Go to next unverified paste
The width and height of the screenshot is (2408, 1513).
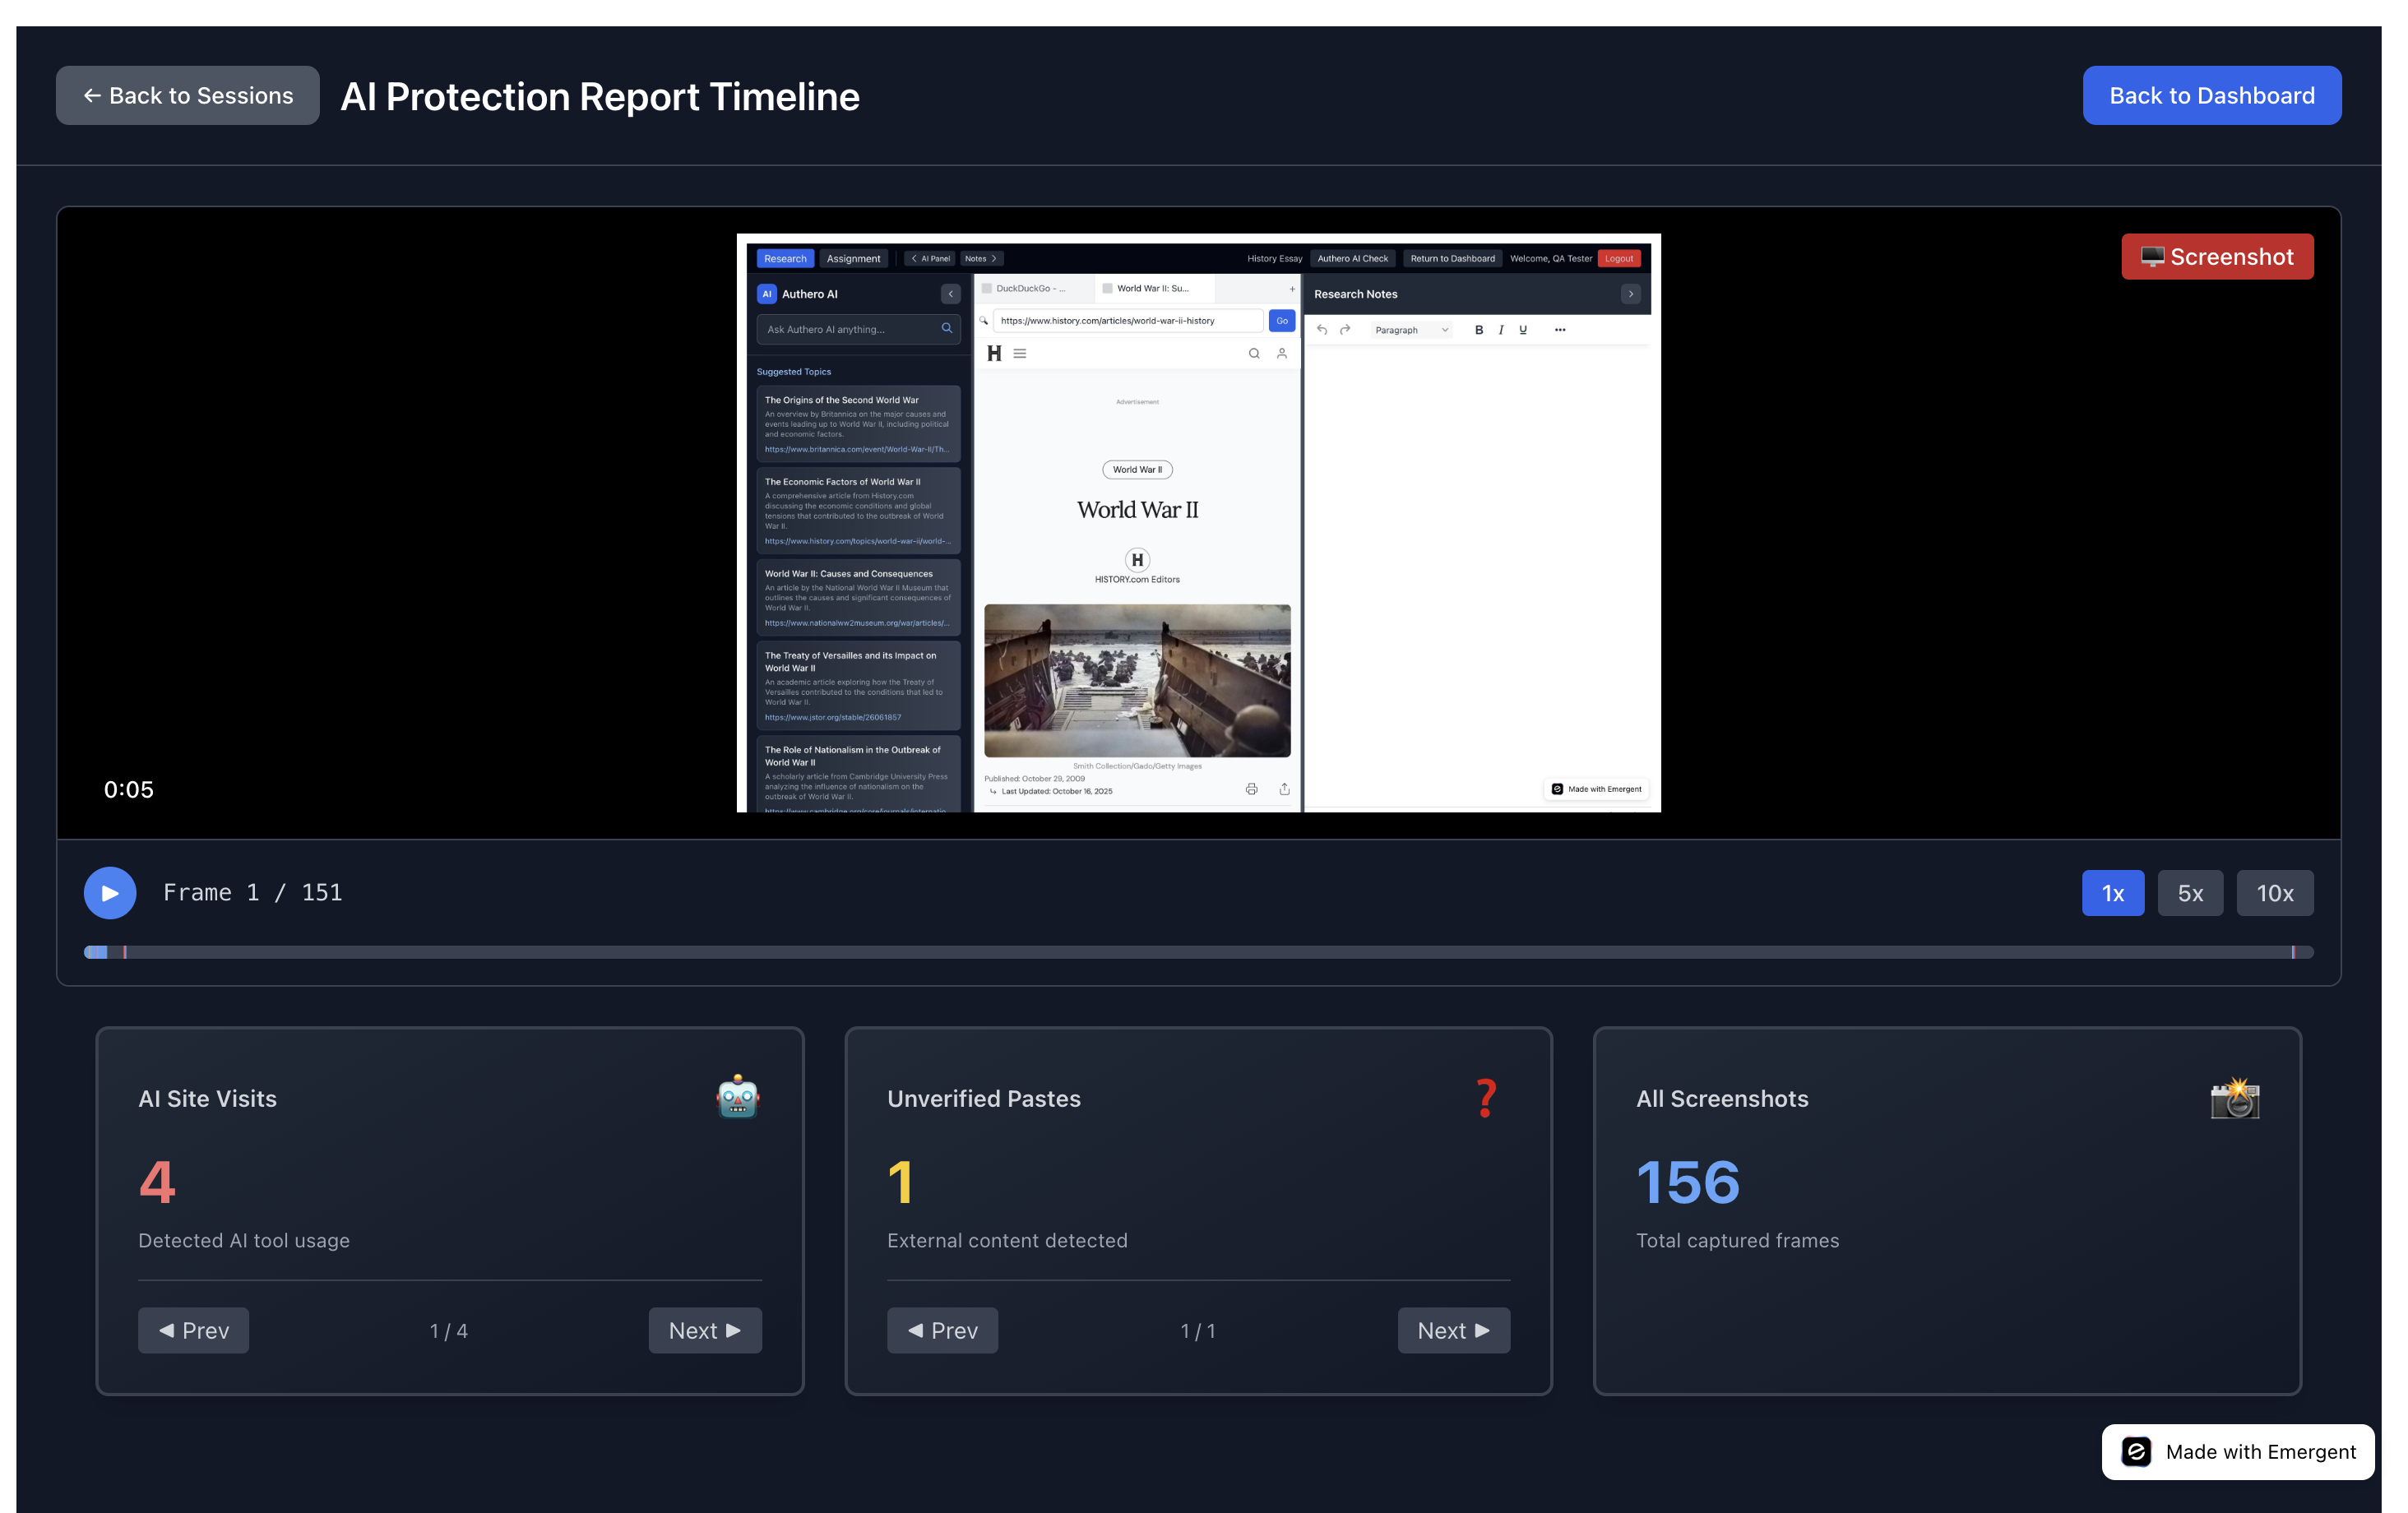(x=1453, y=1330)
